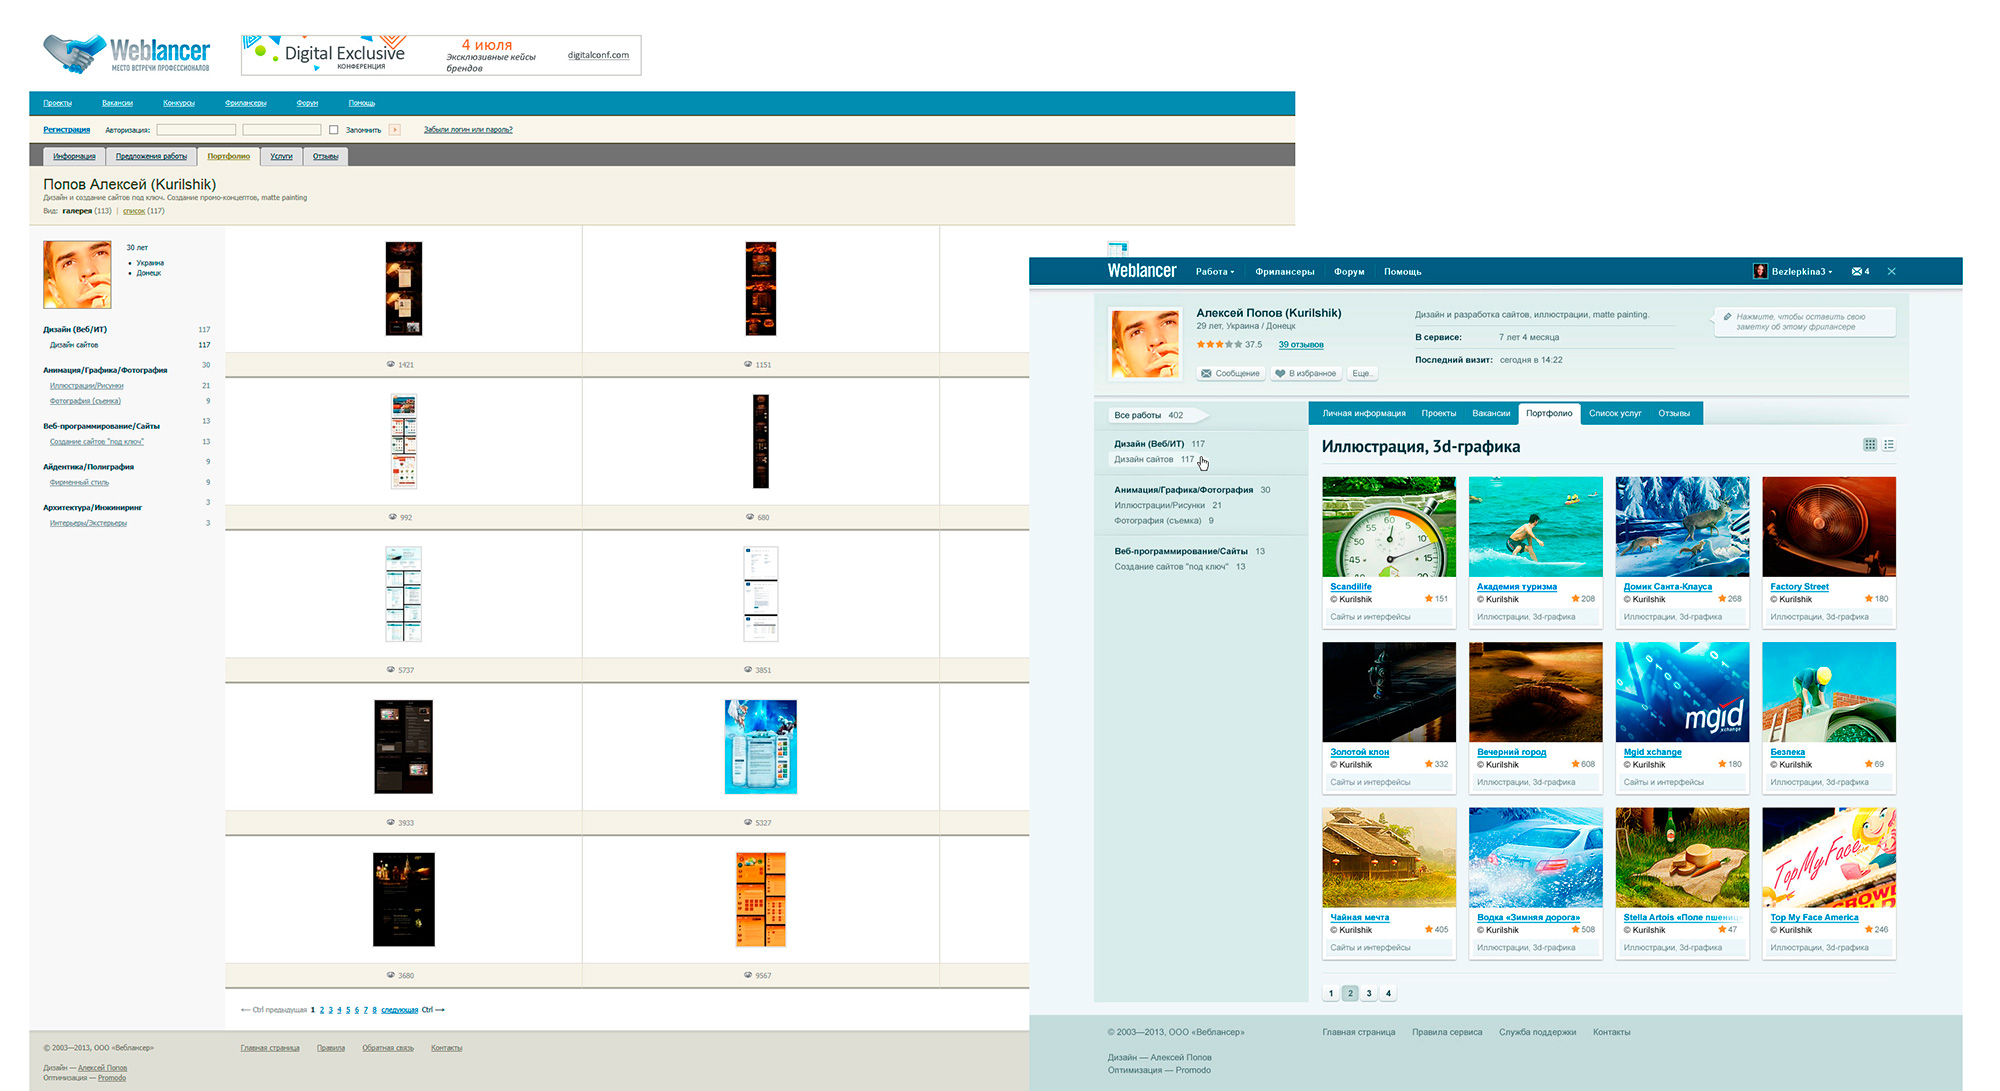The height and width of the screenshot is (1091, 2000).
Task: Open the Top My Face America thumbnail
Action: tap(1829, 857)
